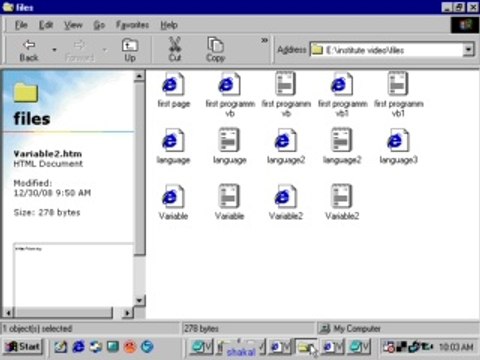The width and height of the screenshot is (480, 360).
Task: Click the large yellow folder icon in the info pane
Action: coord(26,92)
